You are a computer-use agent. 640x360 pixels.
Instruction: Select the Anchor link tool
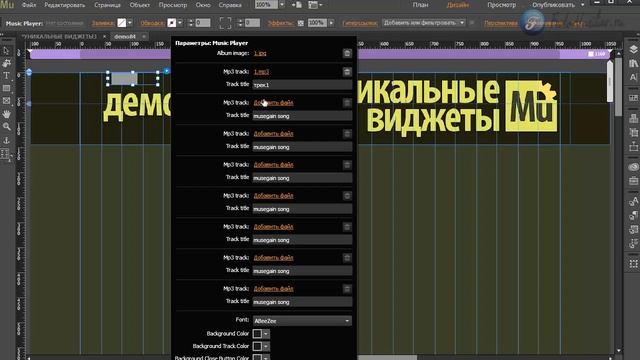7,140
